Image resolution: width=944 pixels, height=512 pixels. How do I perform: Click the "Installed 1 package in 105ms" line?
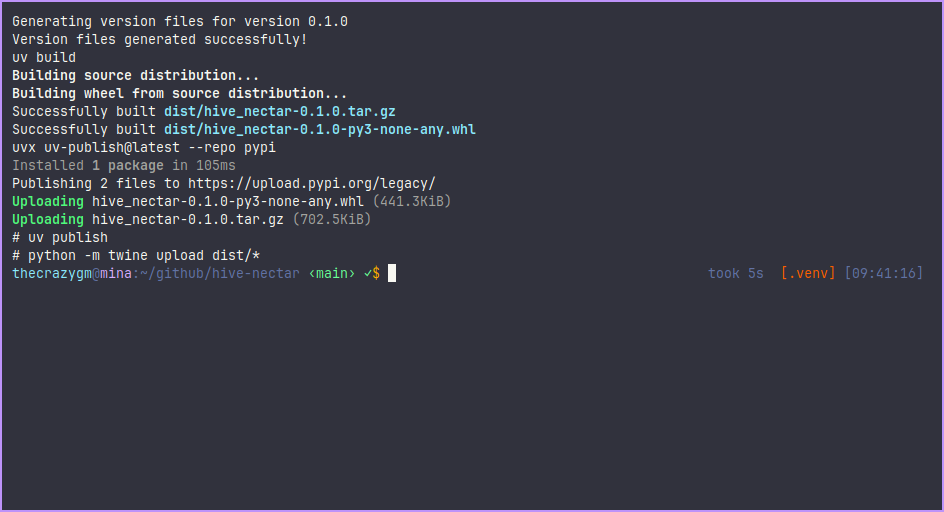click(124, 165)
